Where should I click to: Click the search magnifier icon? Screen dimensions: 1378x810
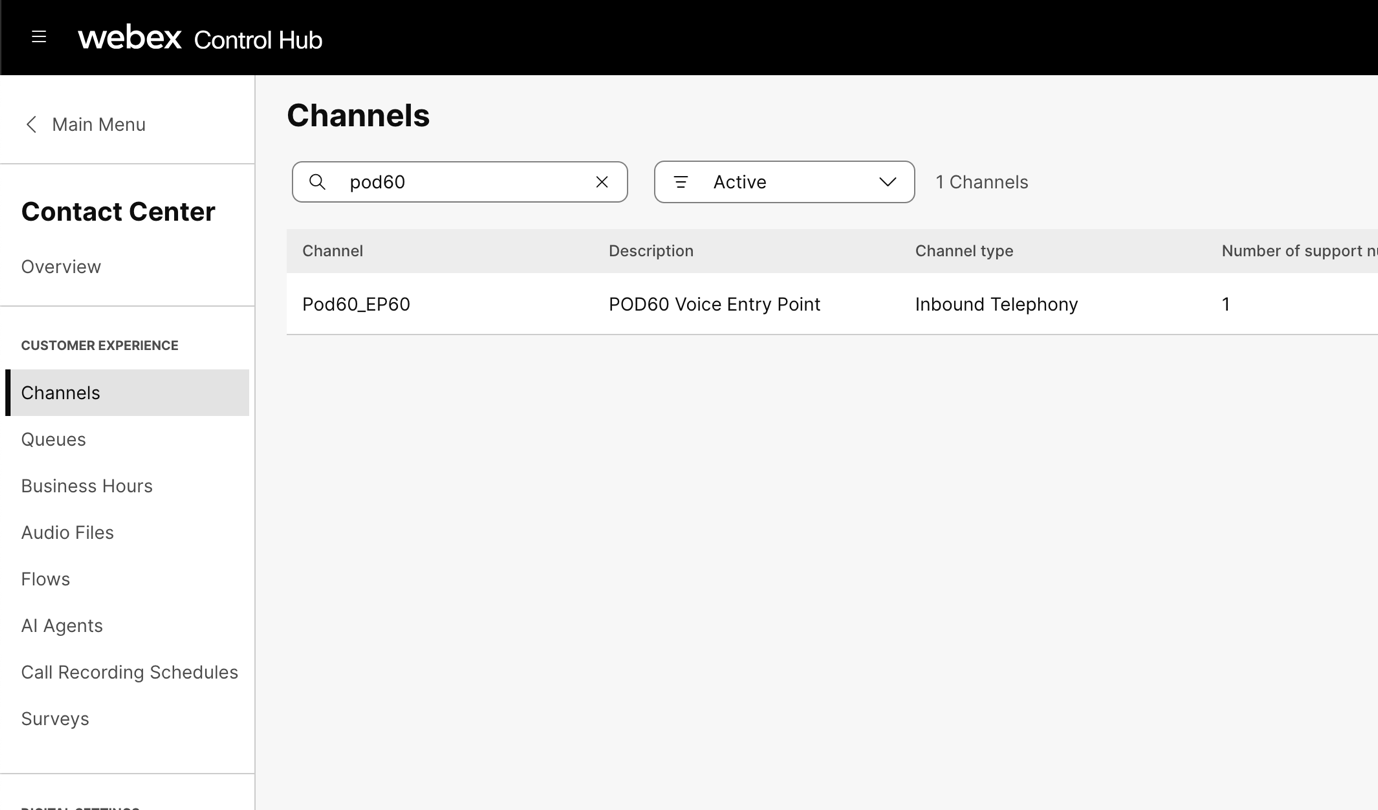click(317, 182)
